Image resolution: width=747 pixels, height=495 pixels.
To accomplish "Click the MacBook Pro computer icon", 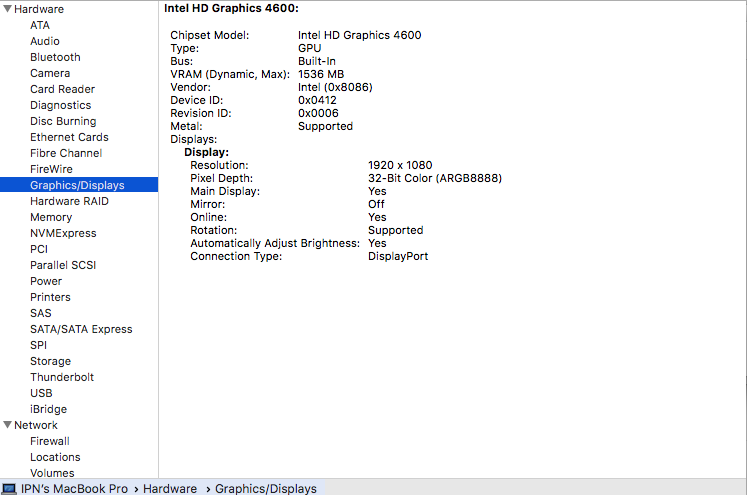I will 9,489.
